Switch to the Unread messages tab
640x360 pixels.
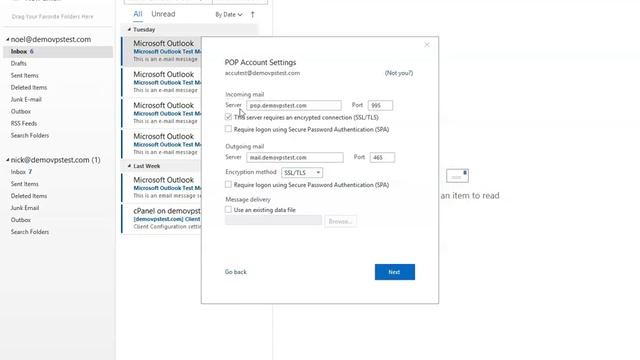pyautogui.click(x=163, y=14)
